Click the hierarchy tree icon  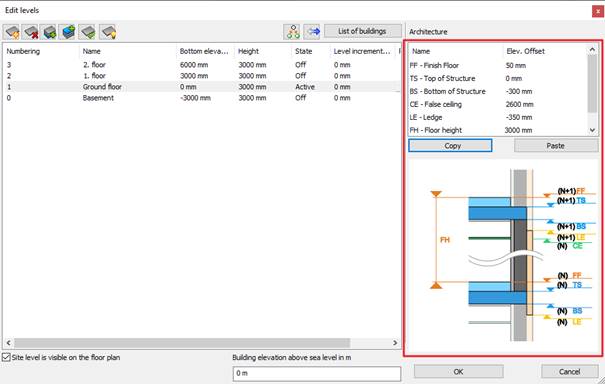[x=293, y=32]
